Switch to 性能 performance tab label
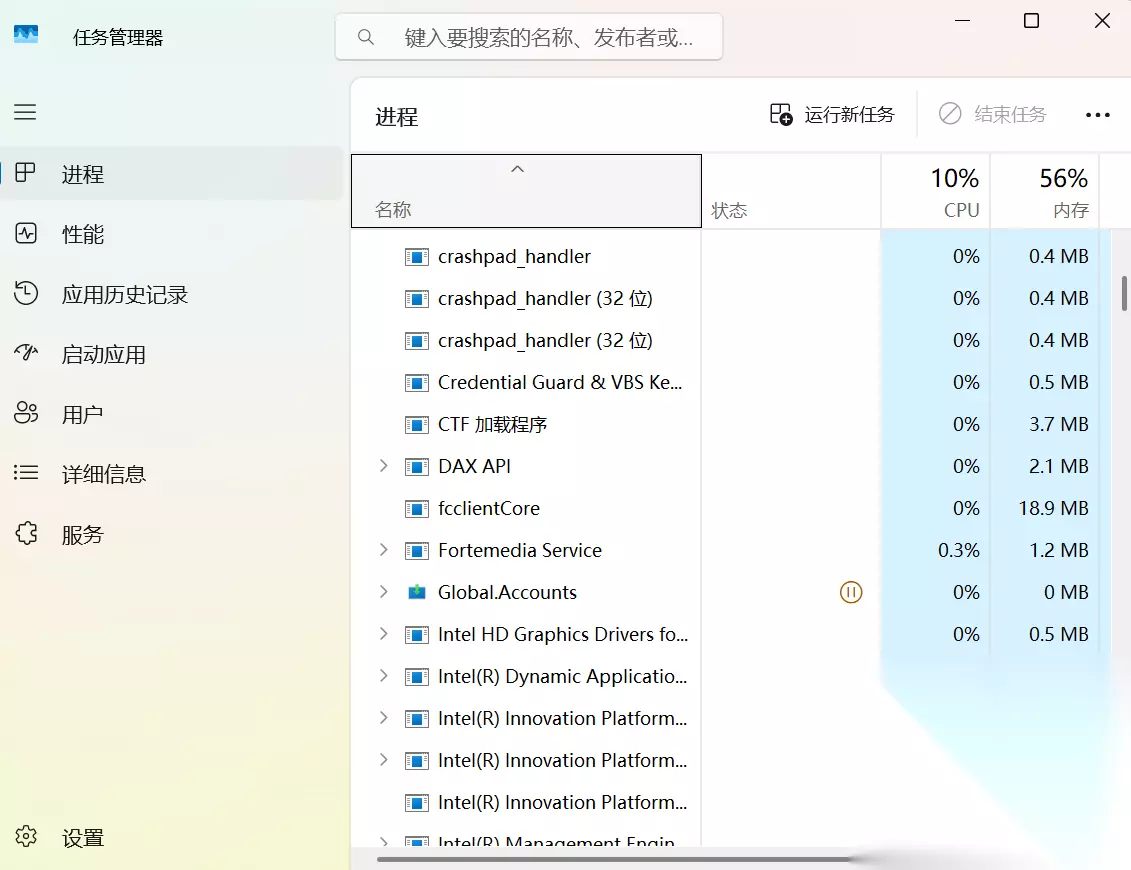 coord(83,234)
